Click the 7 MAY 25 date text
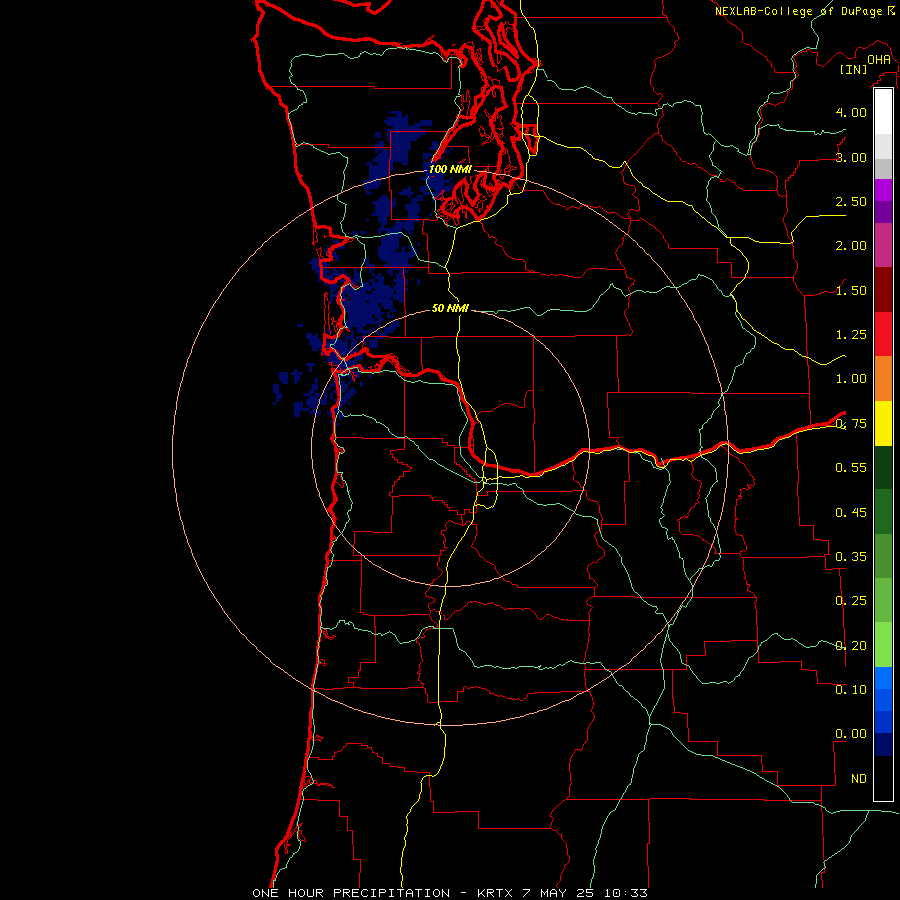900x900 pixels. 558,893
